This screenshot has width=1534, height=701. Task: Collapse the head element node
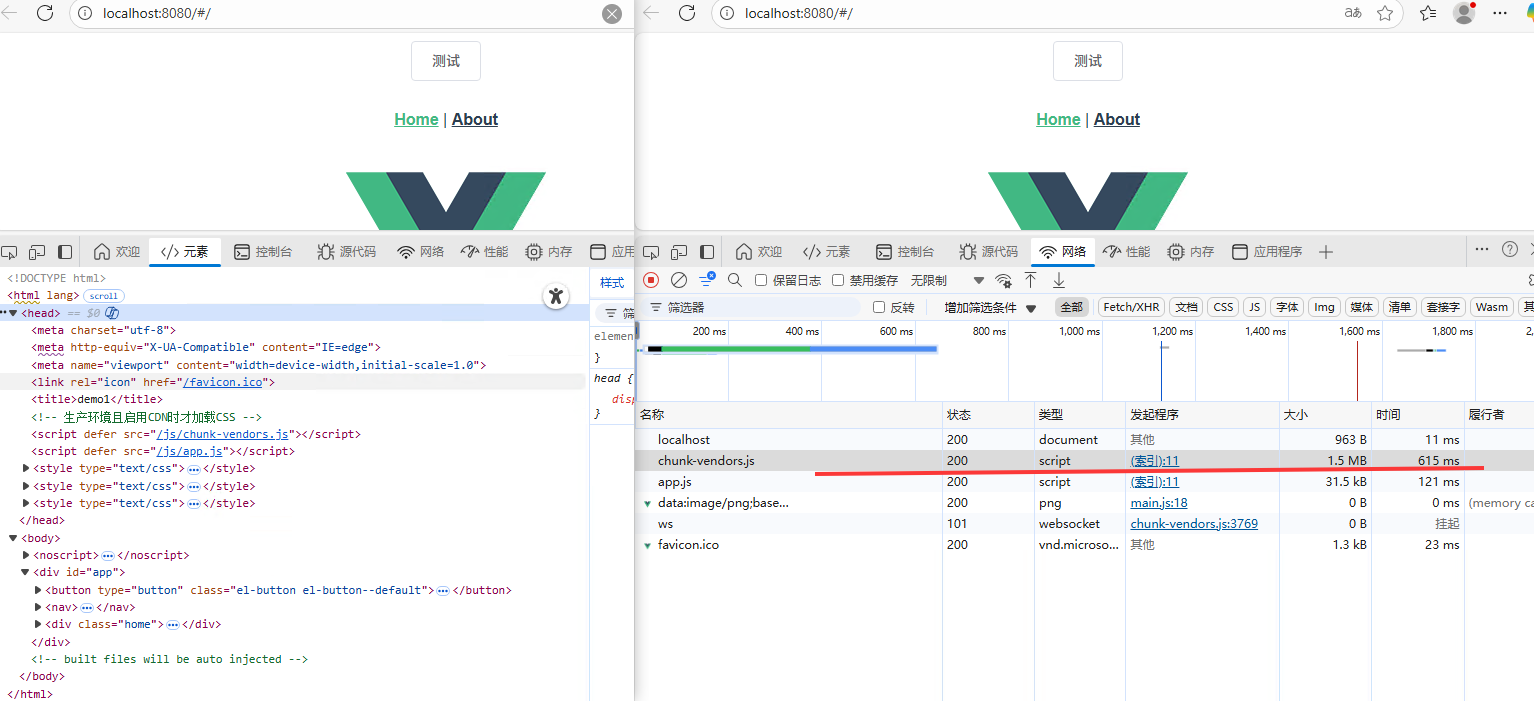[x=13, y=313]
